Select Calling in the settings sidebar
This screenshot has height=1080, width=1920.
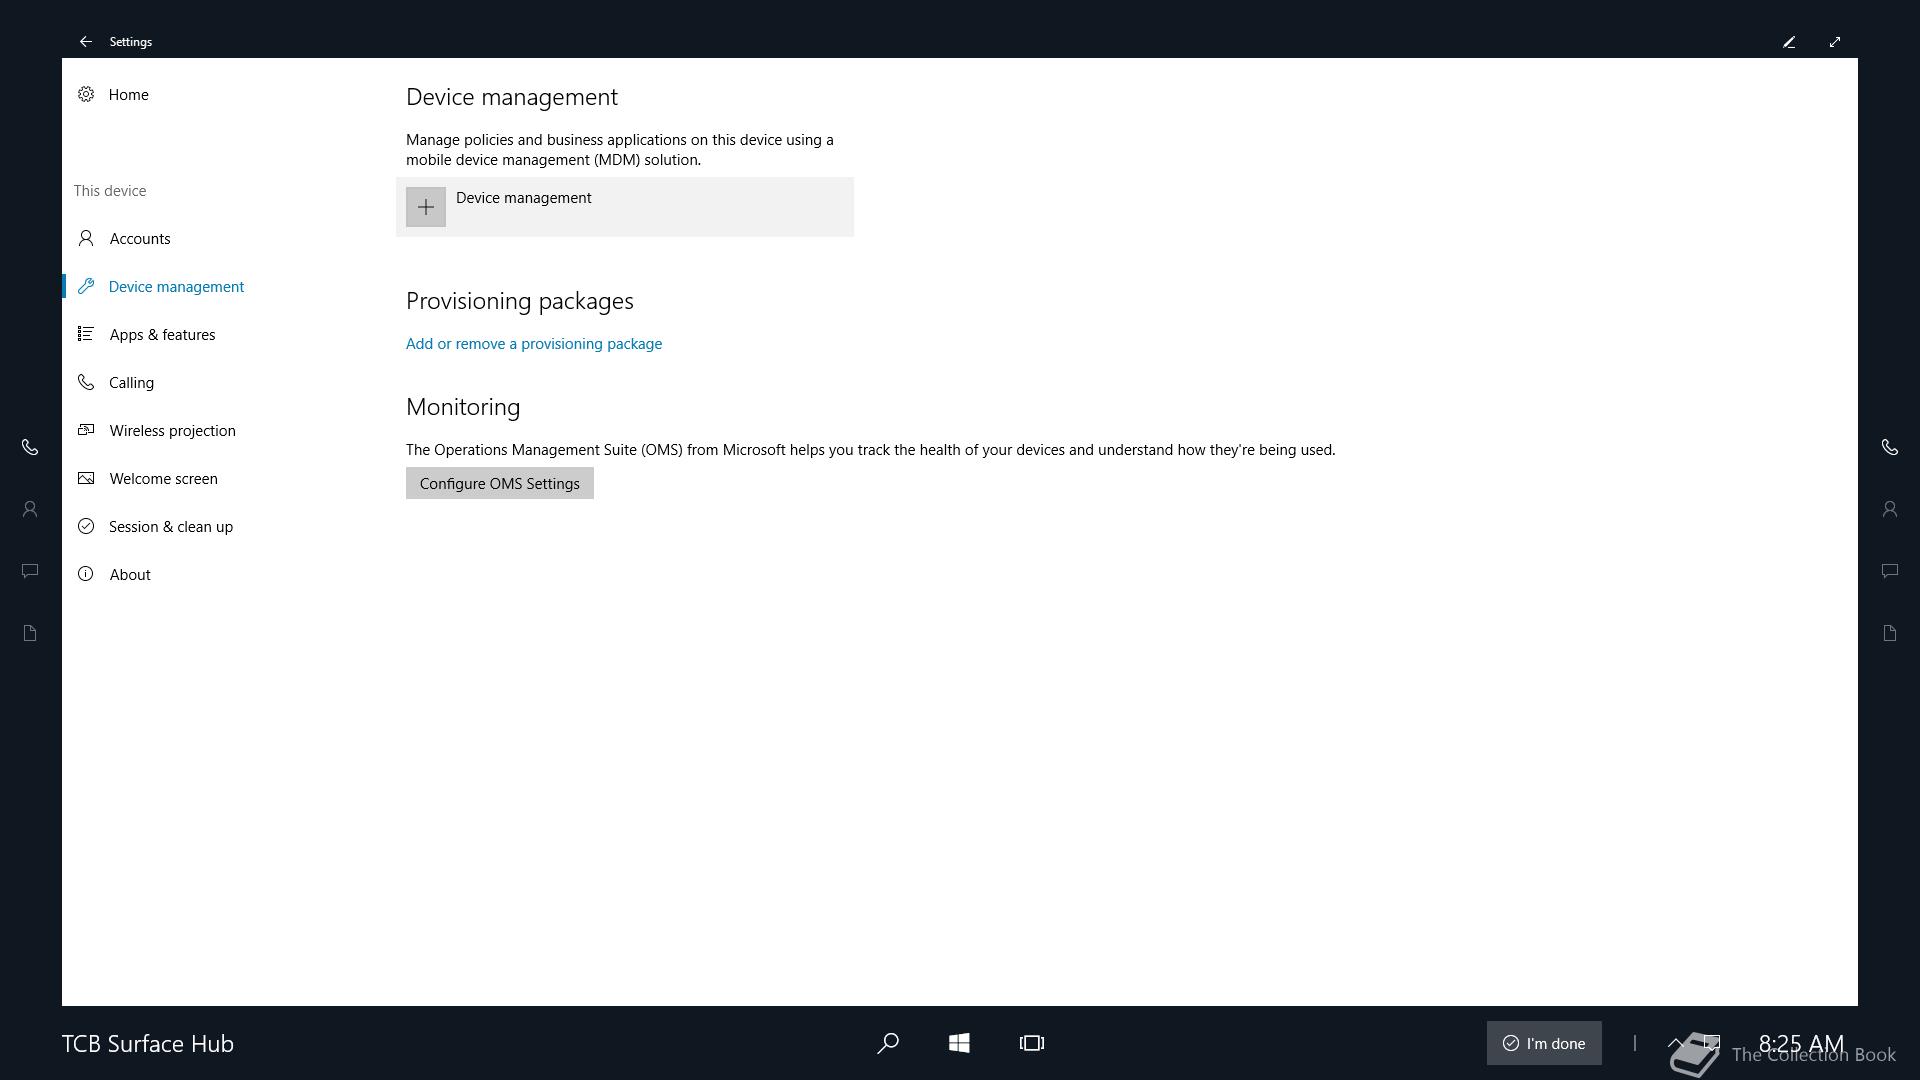(131, 382)
